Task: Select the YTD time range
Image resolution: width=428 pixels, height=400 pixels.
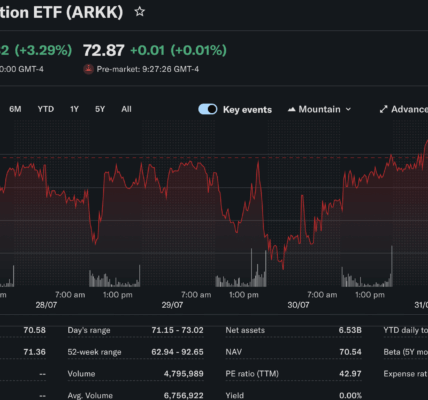Action: [x=46, y=109]
